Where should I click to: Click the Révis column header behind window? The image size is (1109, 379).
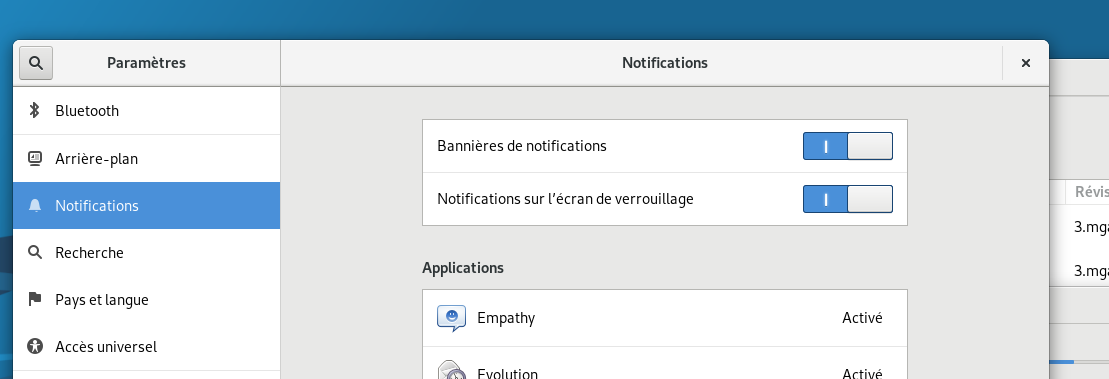[1091, 192]
